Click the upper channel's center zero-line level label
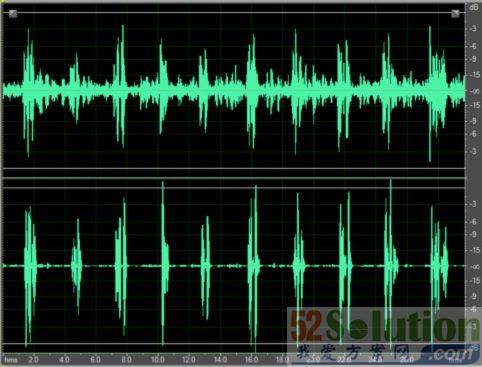This screenshot has height=367, width=482. [473, 92]
